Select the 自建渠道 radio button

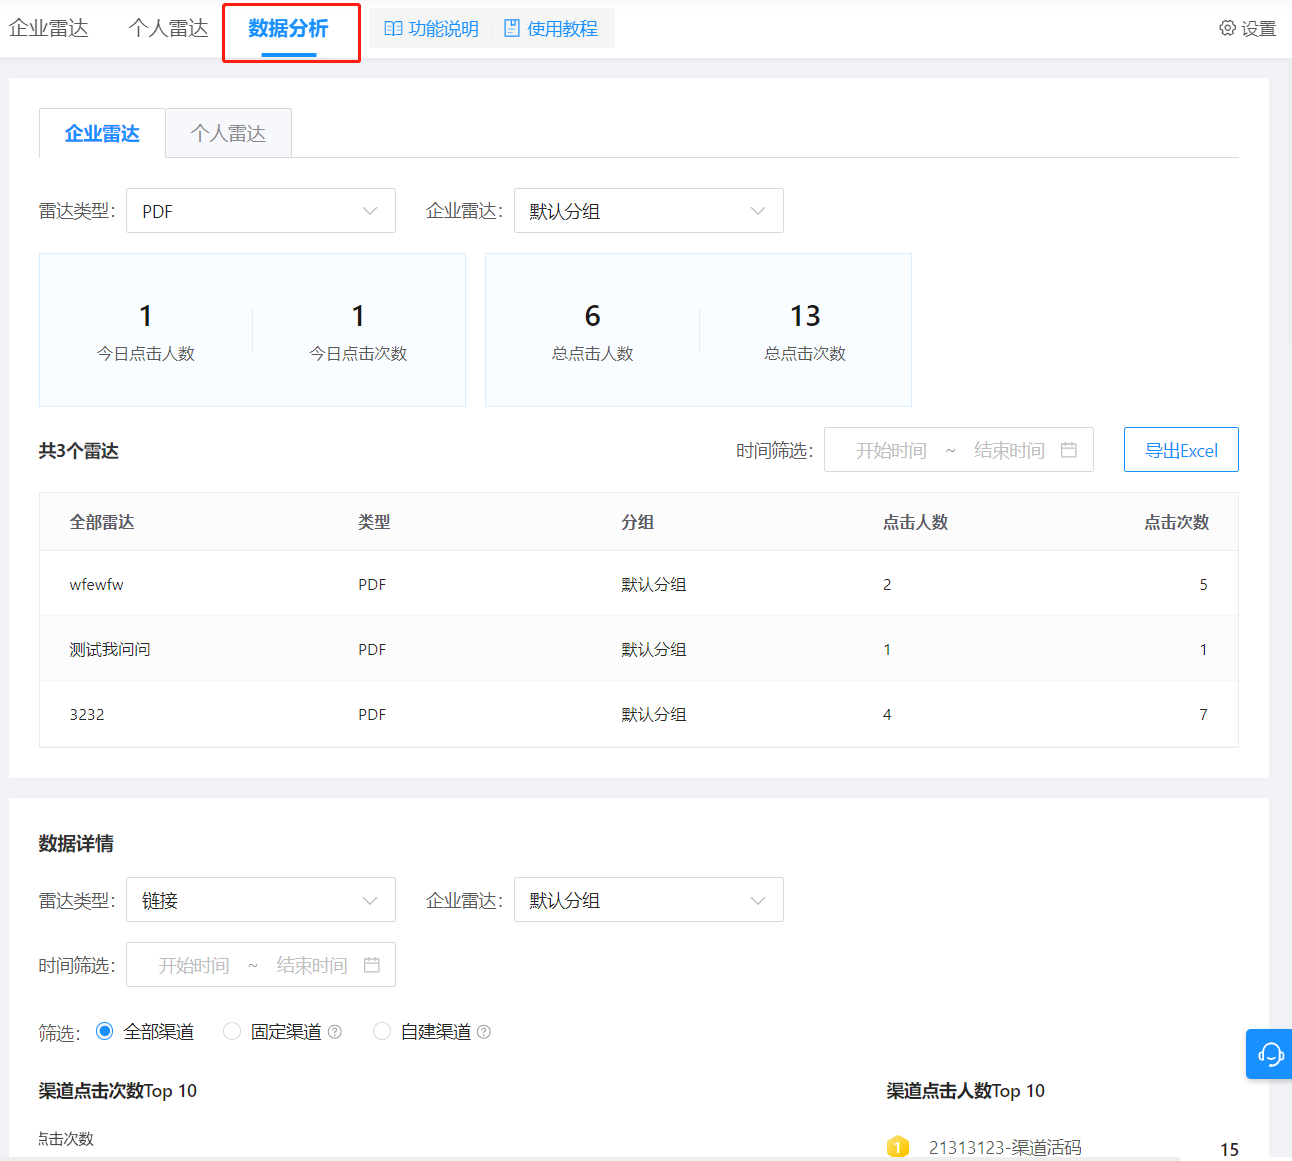click(381, 1031)
